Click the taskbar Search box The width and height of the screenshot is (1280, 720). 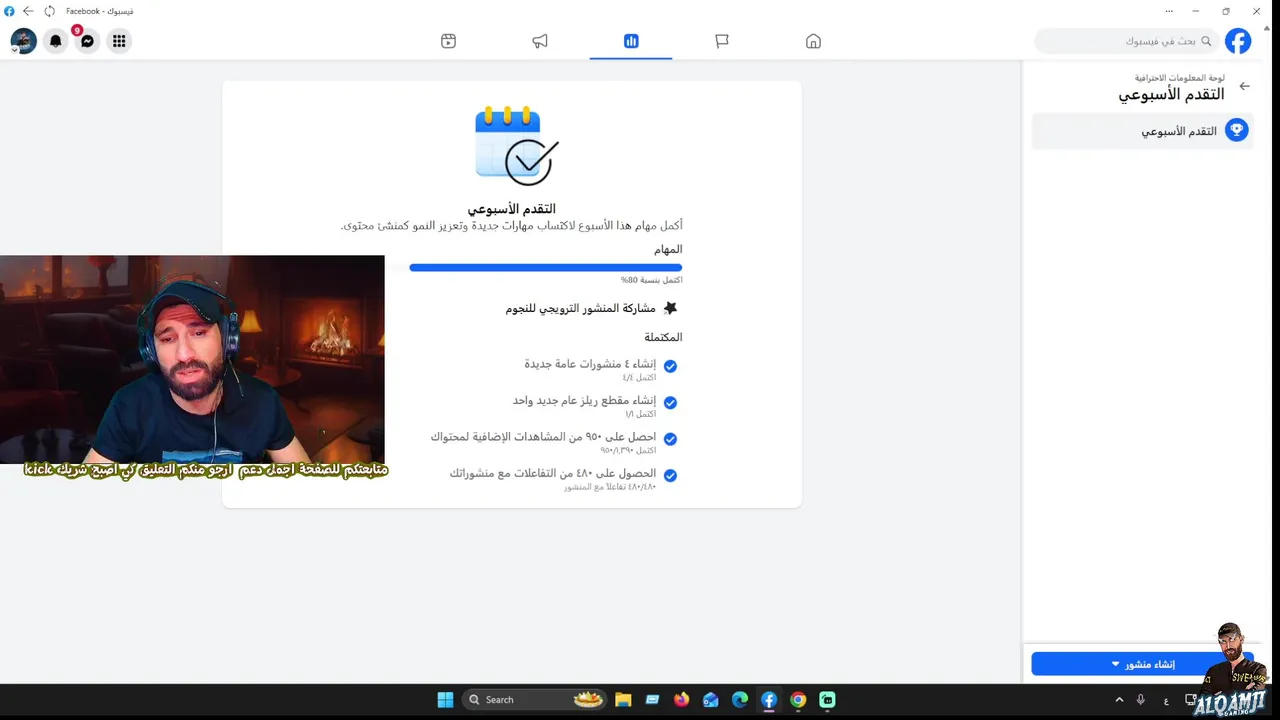click(x=536, y=700)
